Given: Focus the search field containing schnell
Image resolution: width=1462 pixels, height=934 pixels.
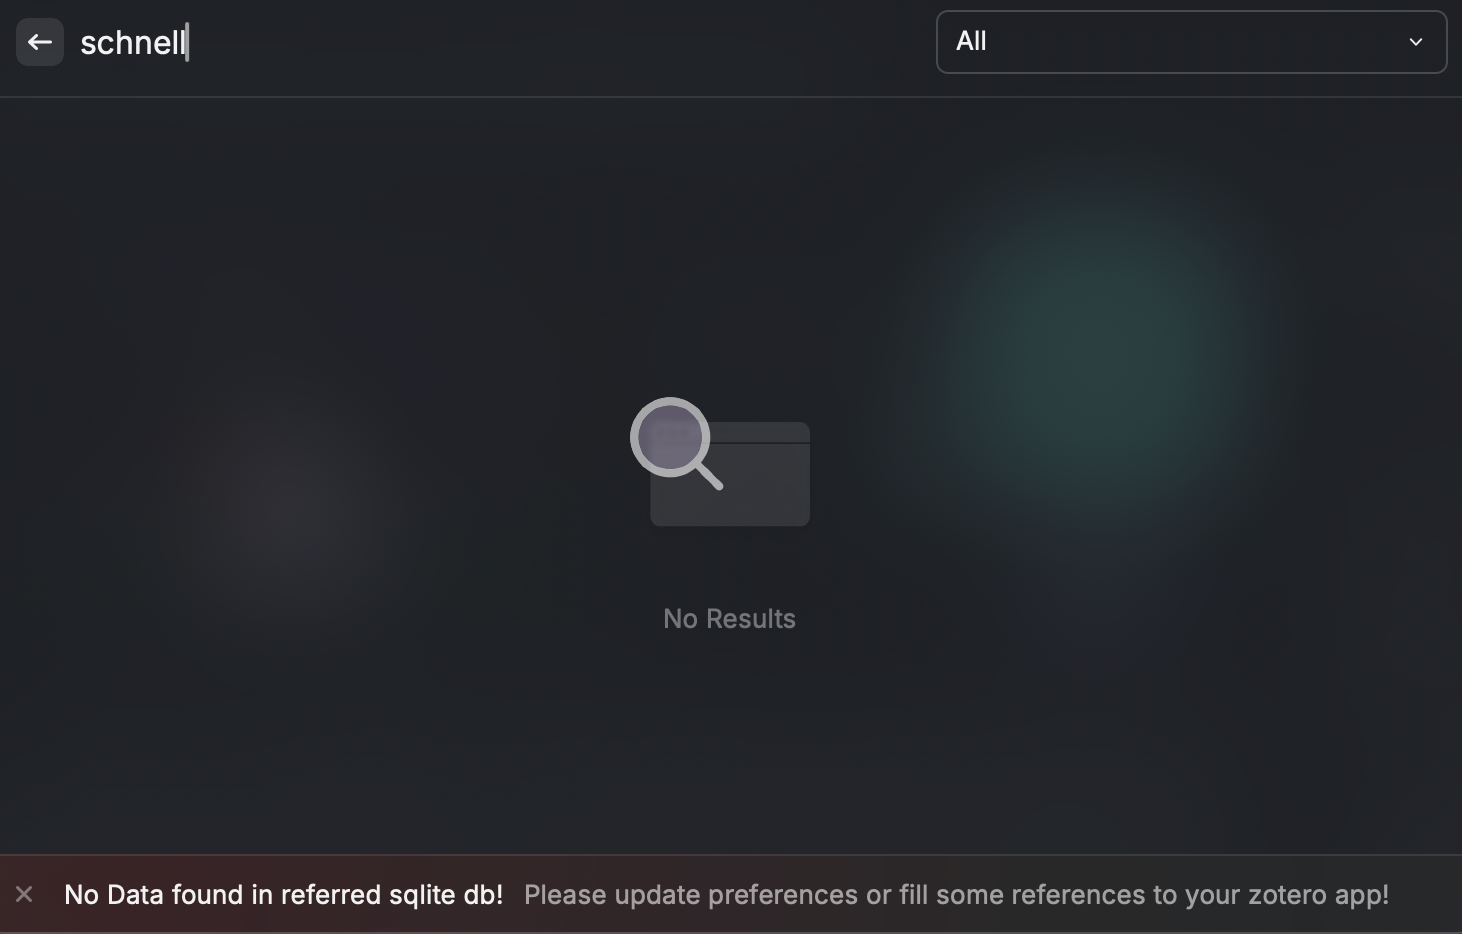Looking at the screenshot, I should pos(500,42).
